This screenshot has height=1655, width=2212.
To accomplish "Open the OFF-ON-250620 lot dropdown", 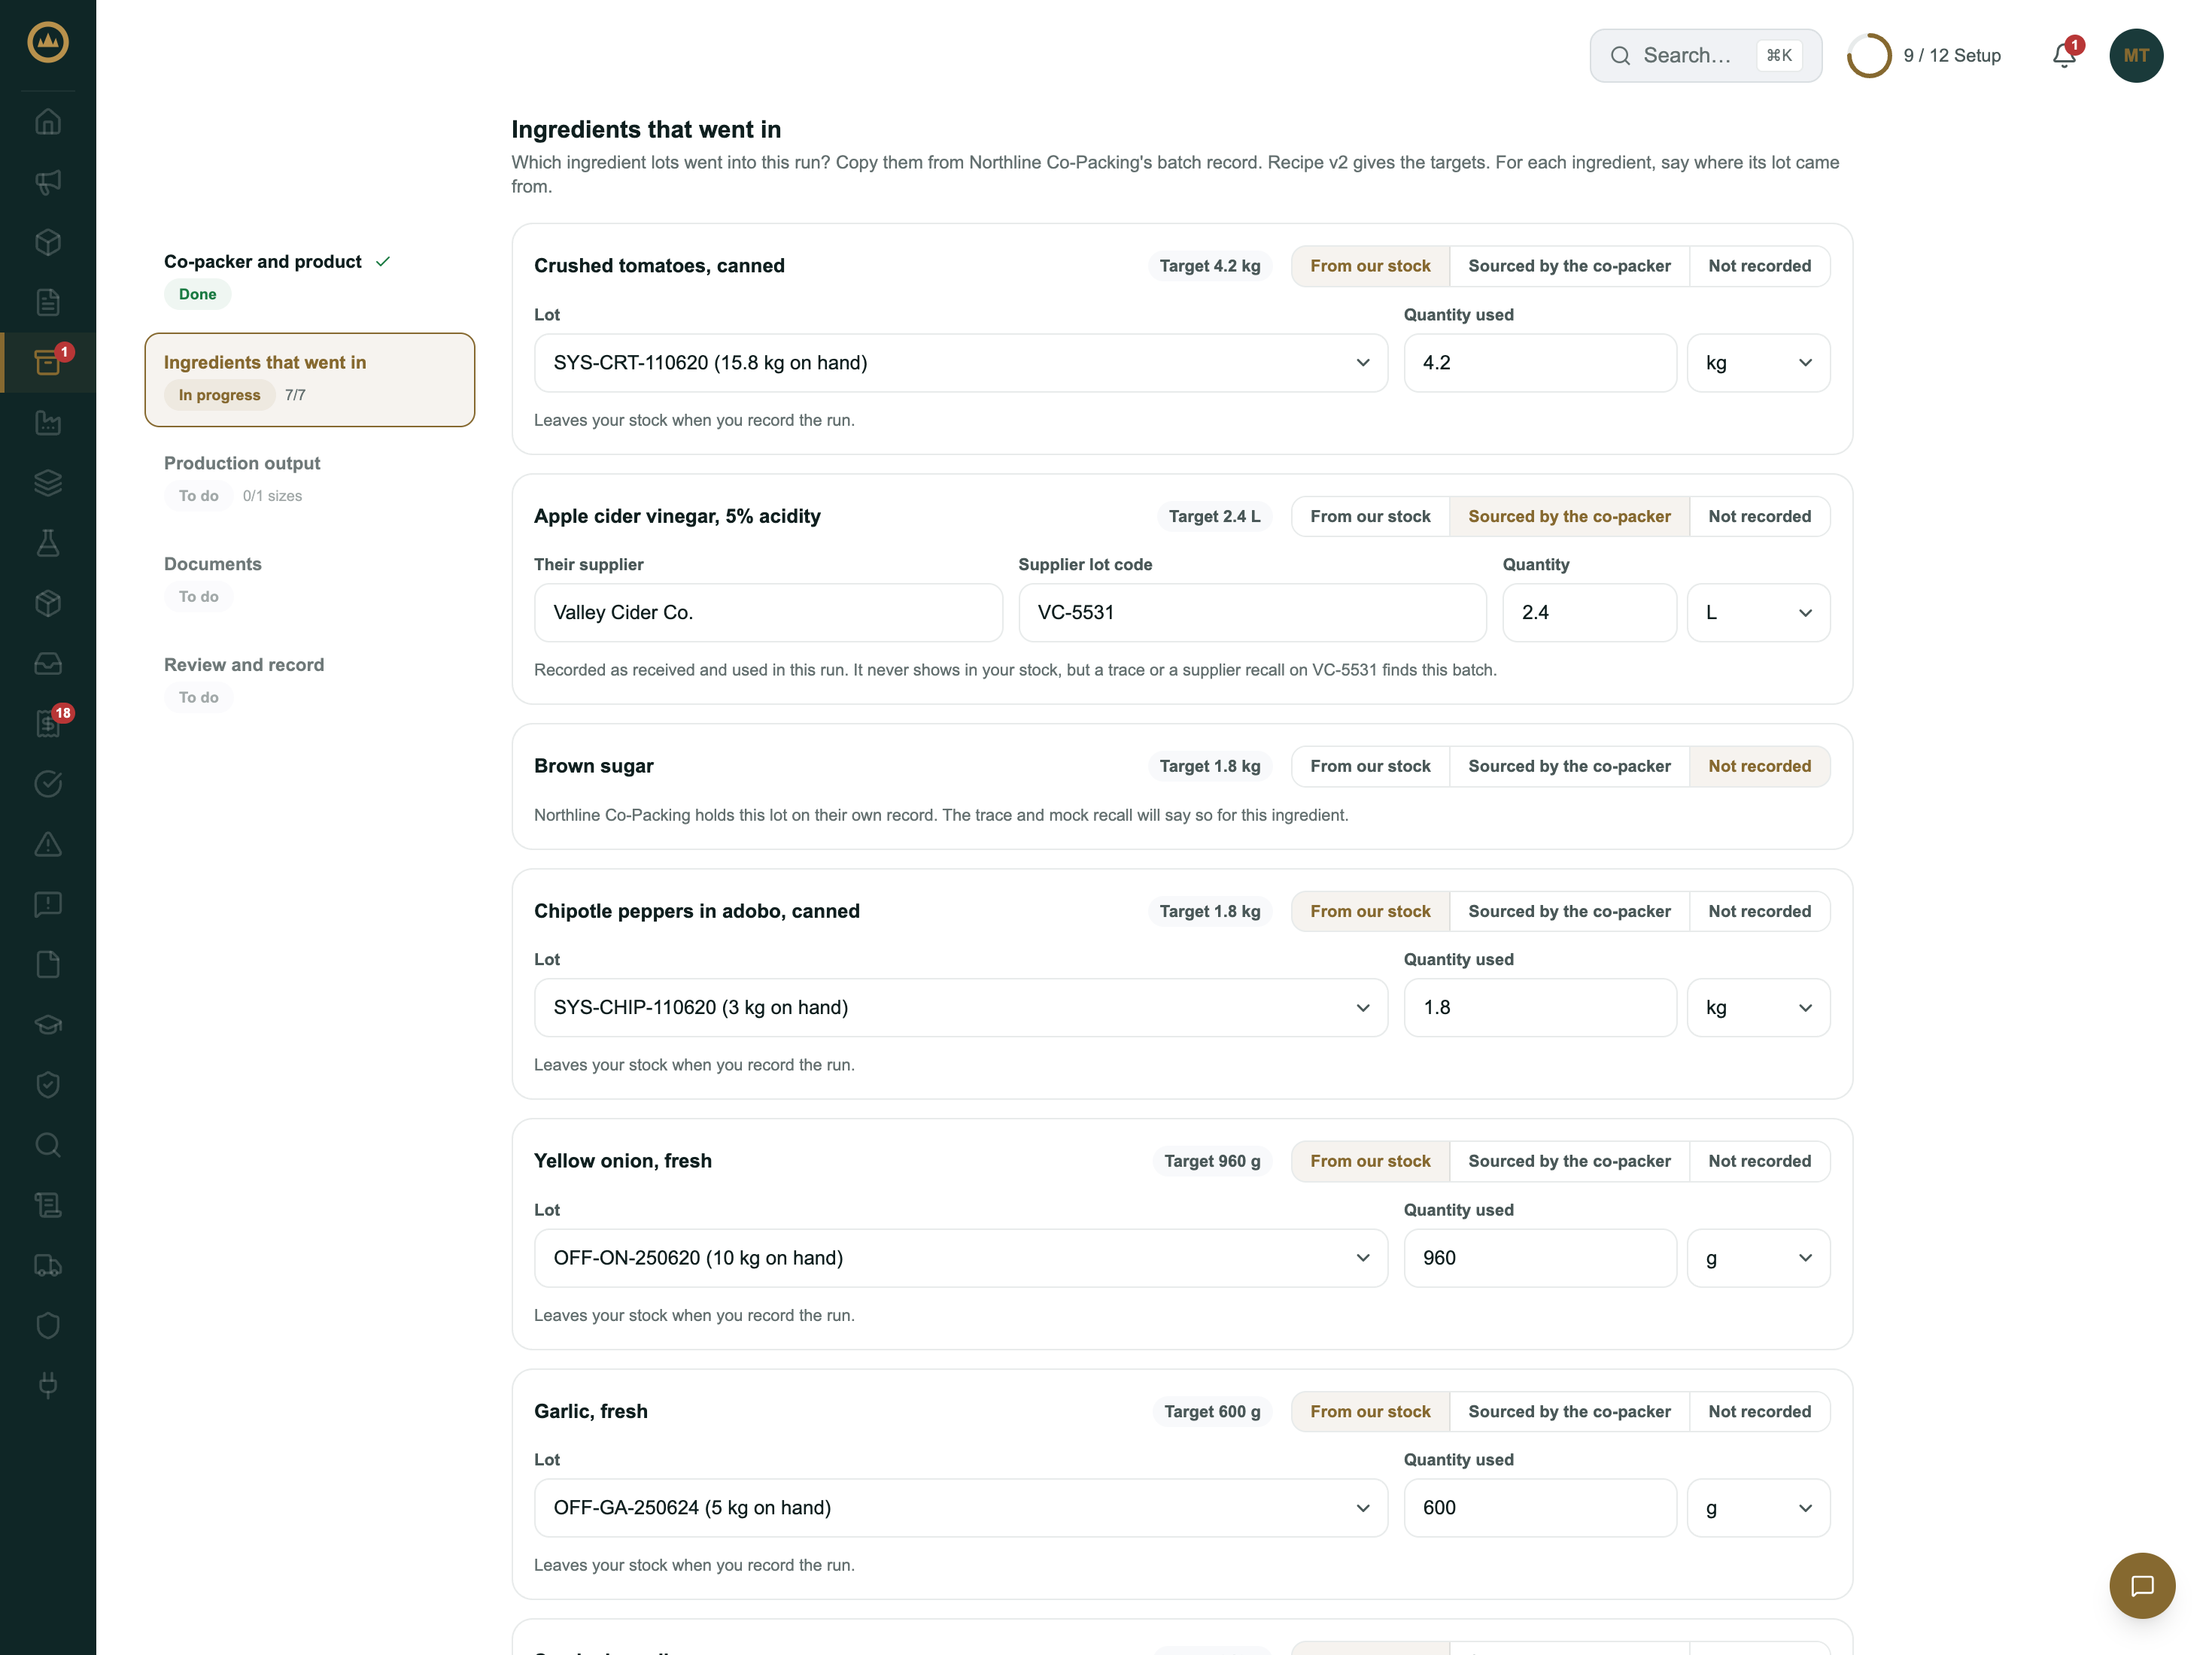I will 961,1258.
